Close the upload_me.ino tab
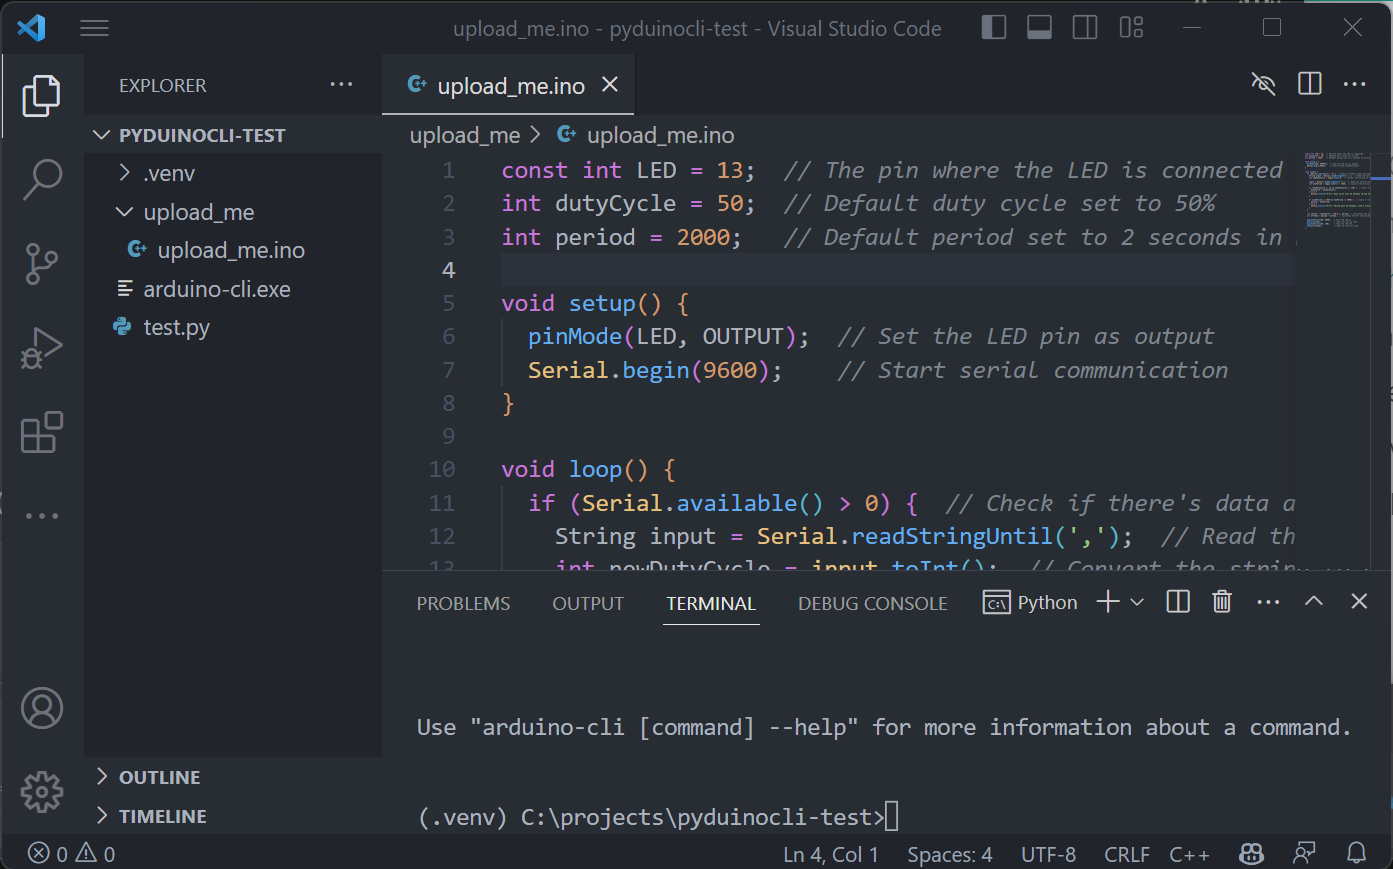1393x869 pixels. [610, 85]
